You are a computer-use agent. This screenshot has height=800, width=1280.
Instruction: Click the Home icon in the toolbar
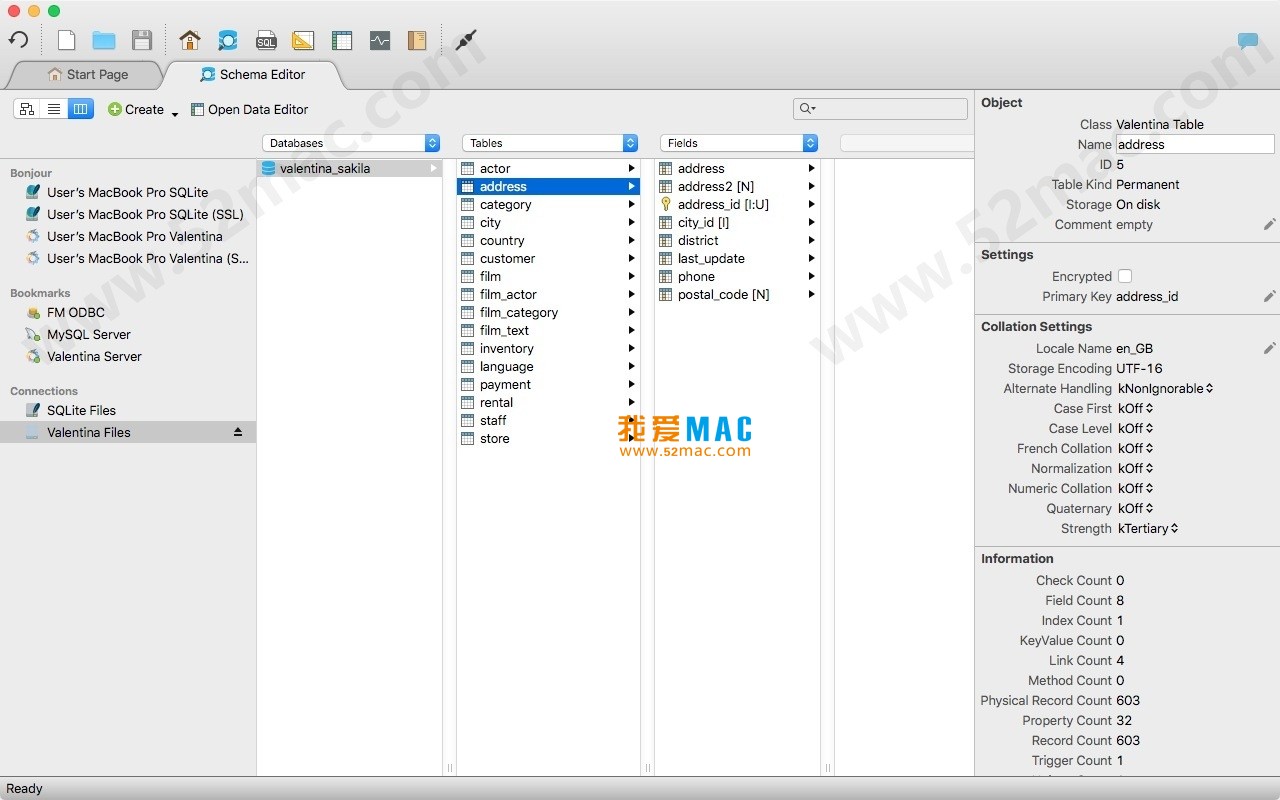tap(190, 40)
